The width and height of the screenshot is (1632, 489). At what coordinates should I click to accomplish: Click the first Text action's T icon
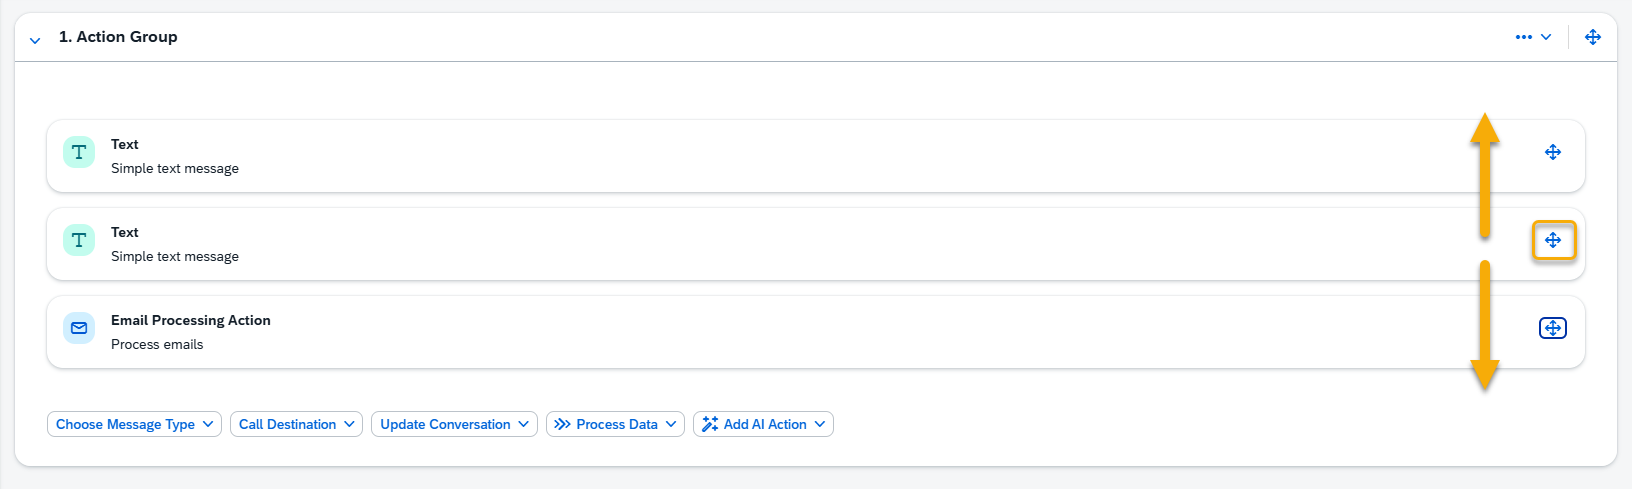pyautogui.click(x=79, y=152)
